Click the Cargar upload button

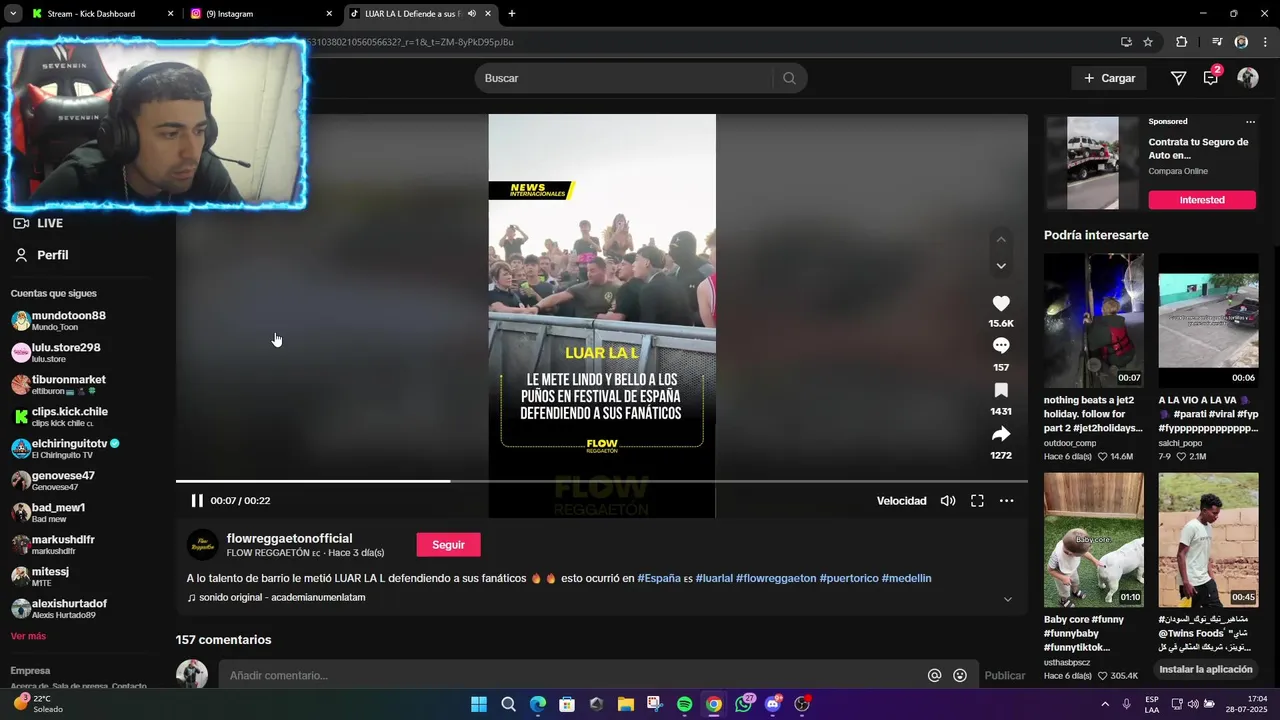(x=1109, y=78)
